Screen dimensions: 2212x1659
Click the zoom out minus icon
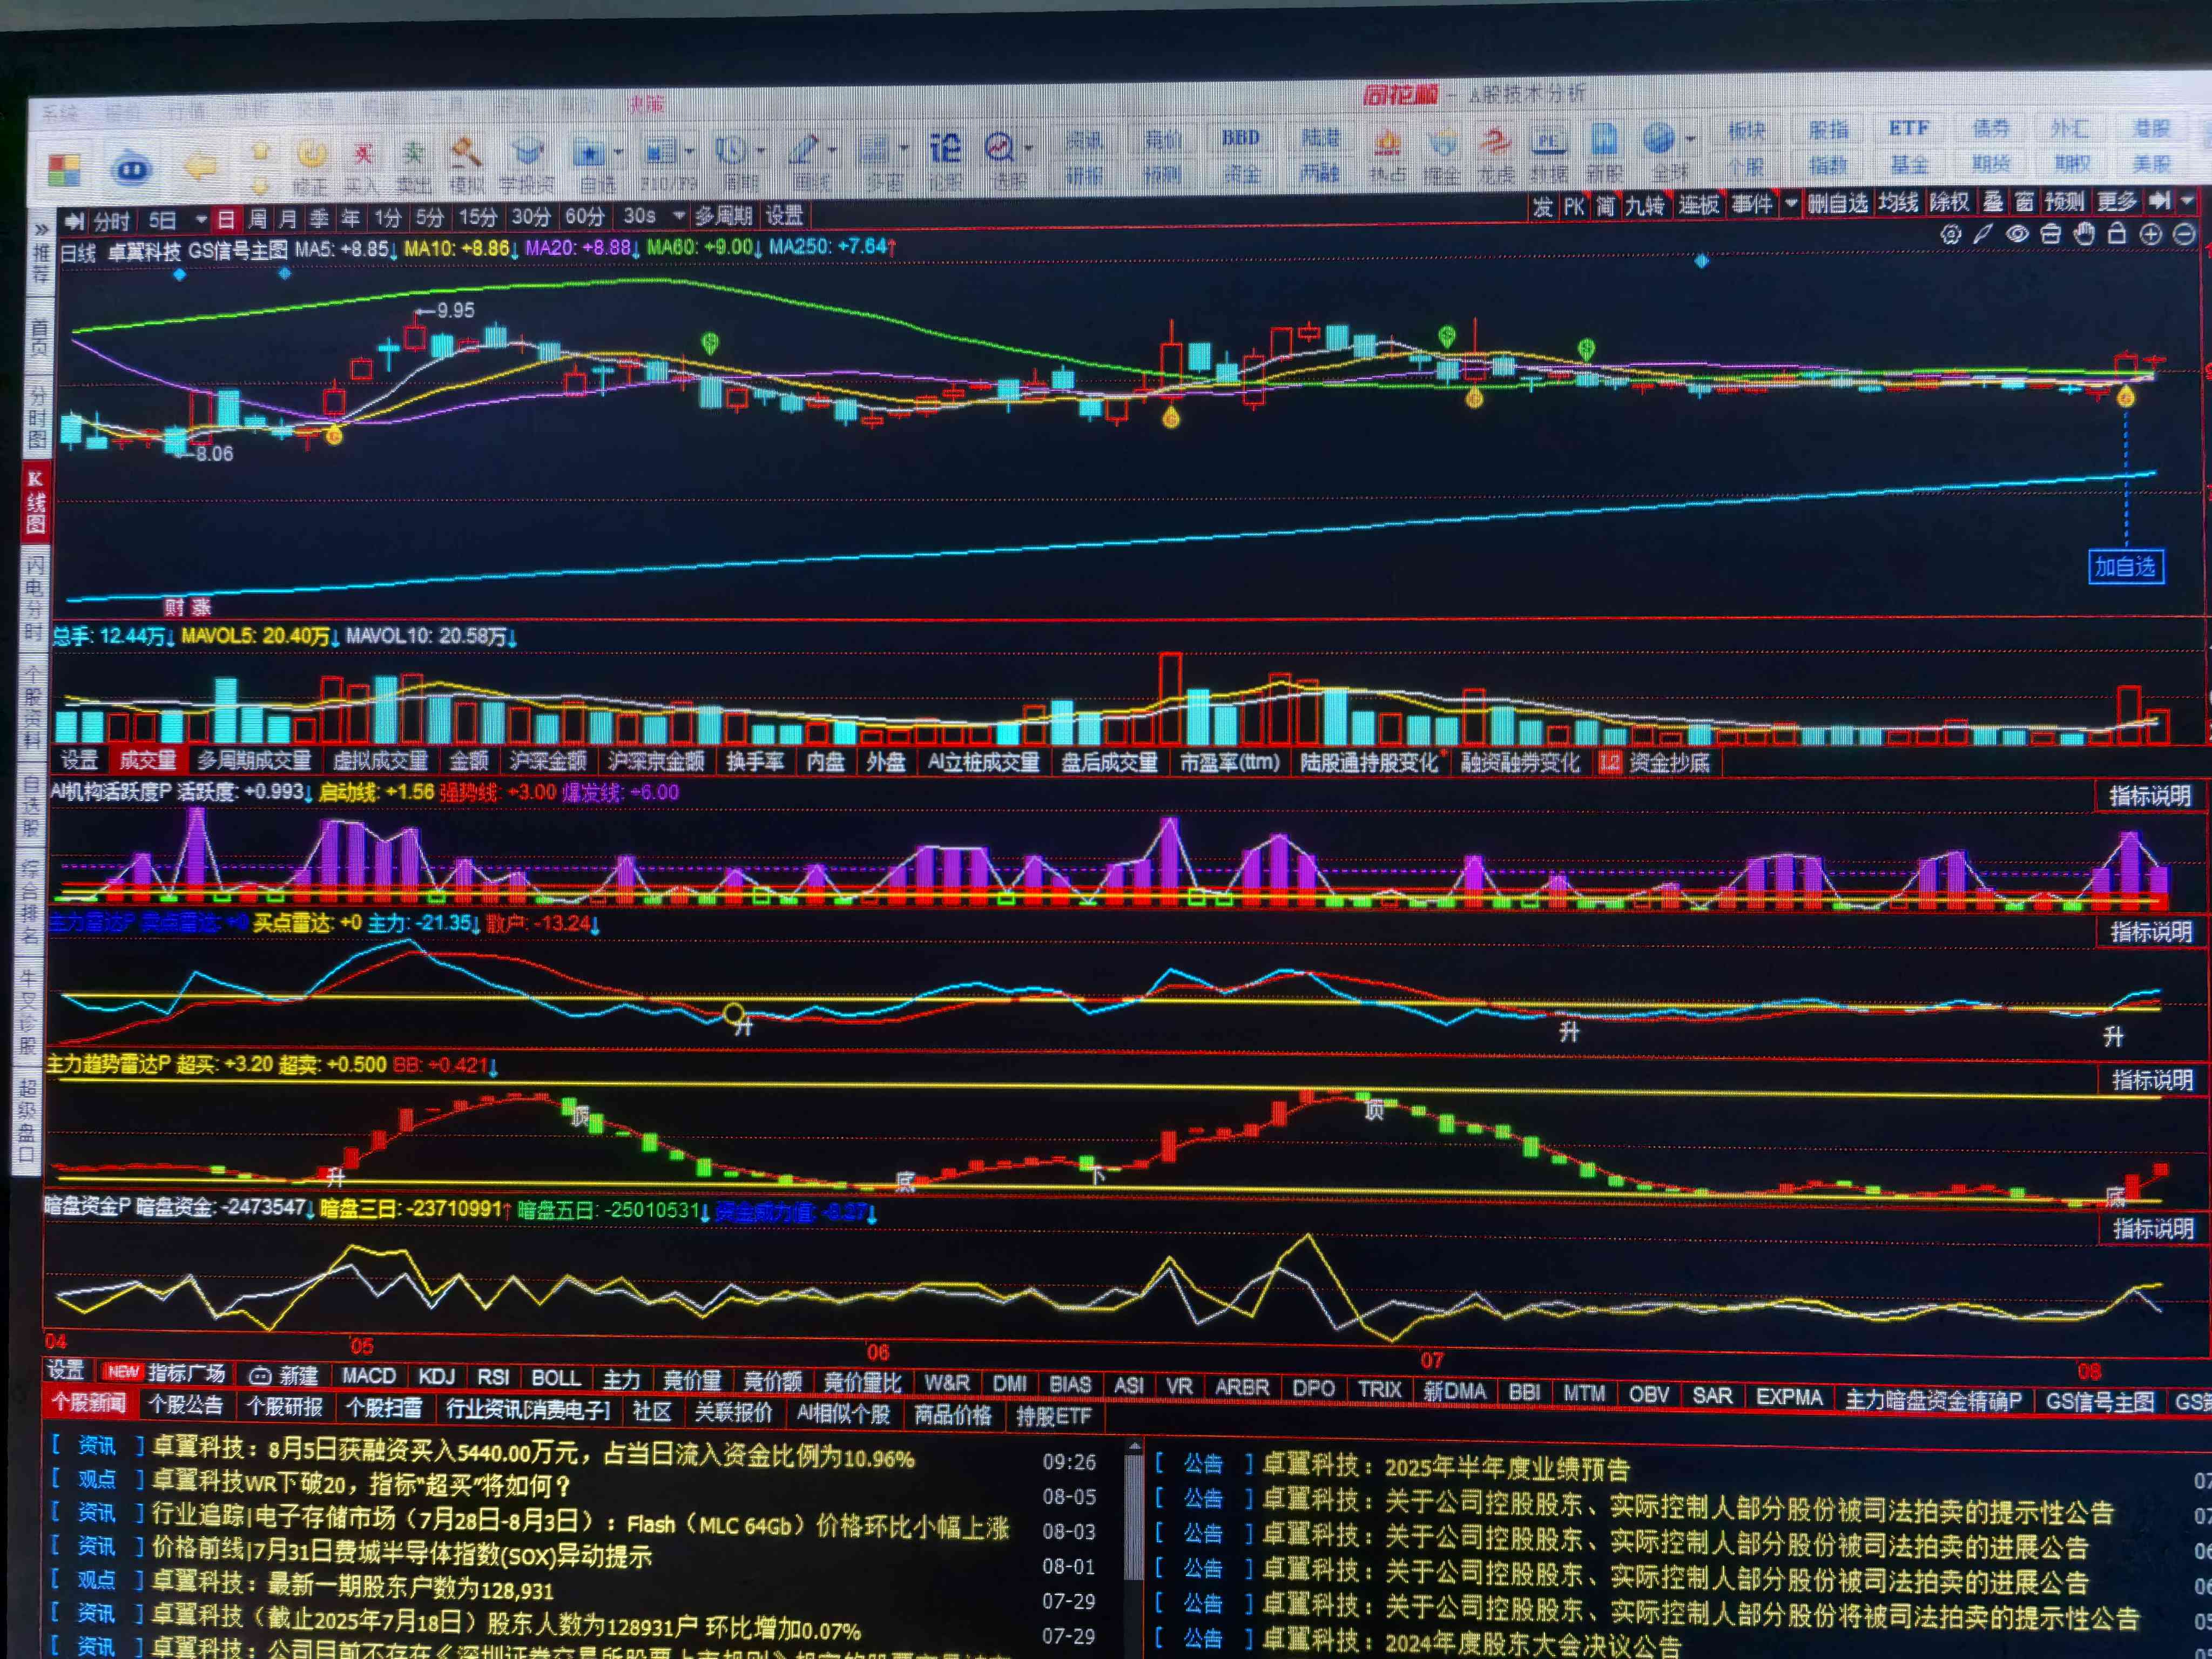[2184, 234]
